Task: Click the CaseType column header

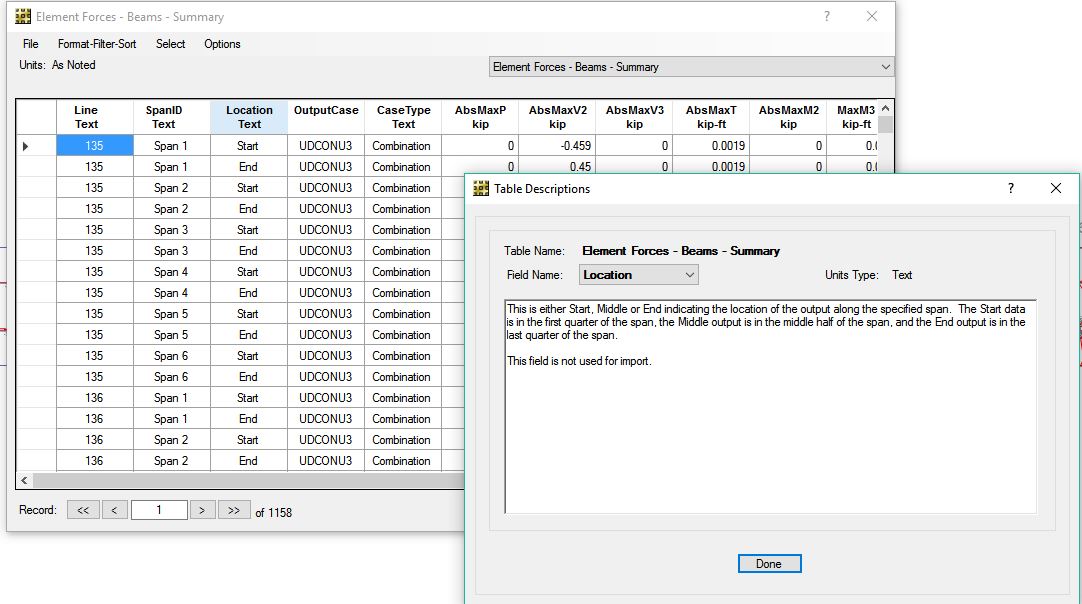Action: [x=404, y=117]
